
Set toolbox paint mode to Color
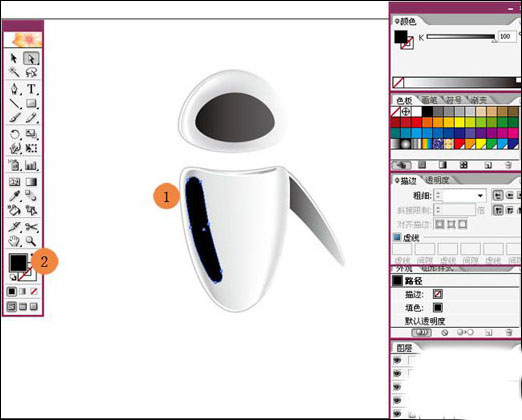pos(12,291)
